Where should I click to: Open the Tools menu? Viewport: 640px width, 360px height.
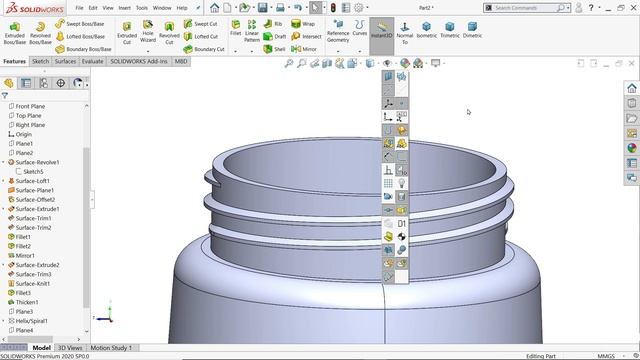(142, 8)
